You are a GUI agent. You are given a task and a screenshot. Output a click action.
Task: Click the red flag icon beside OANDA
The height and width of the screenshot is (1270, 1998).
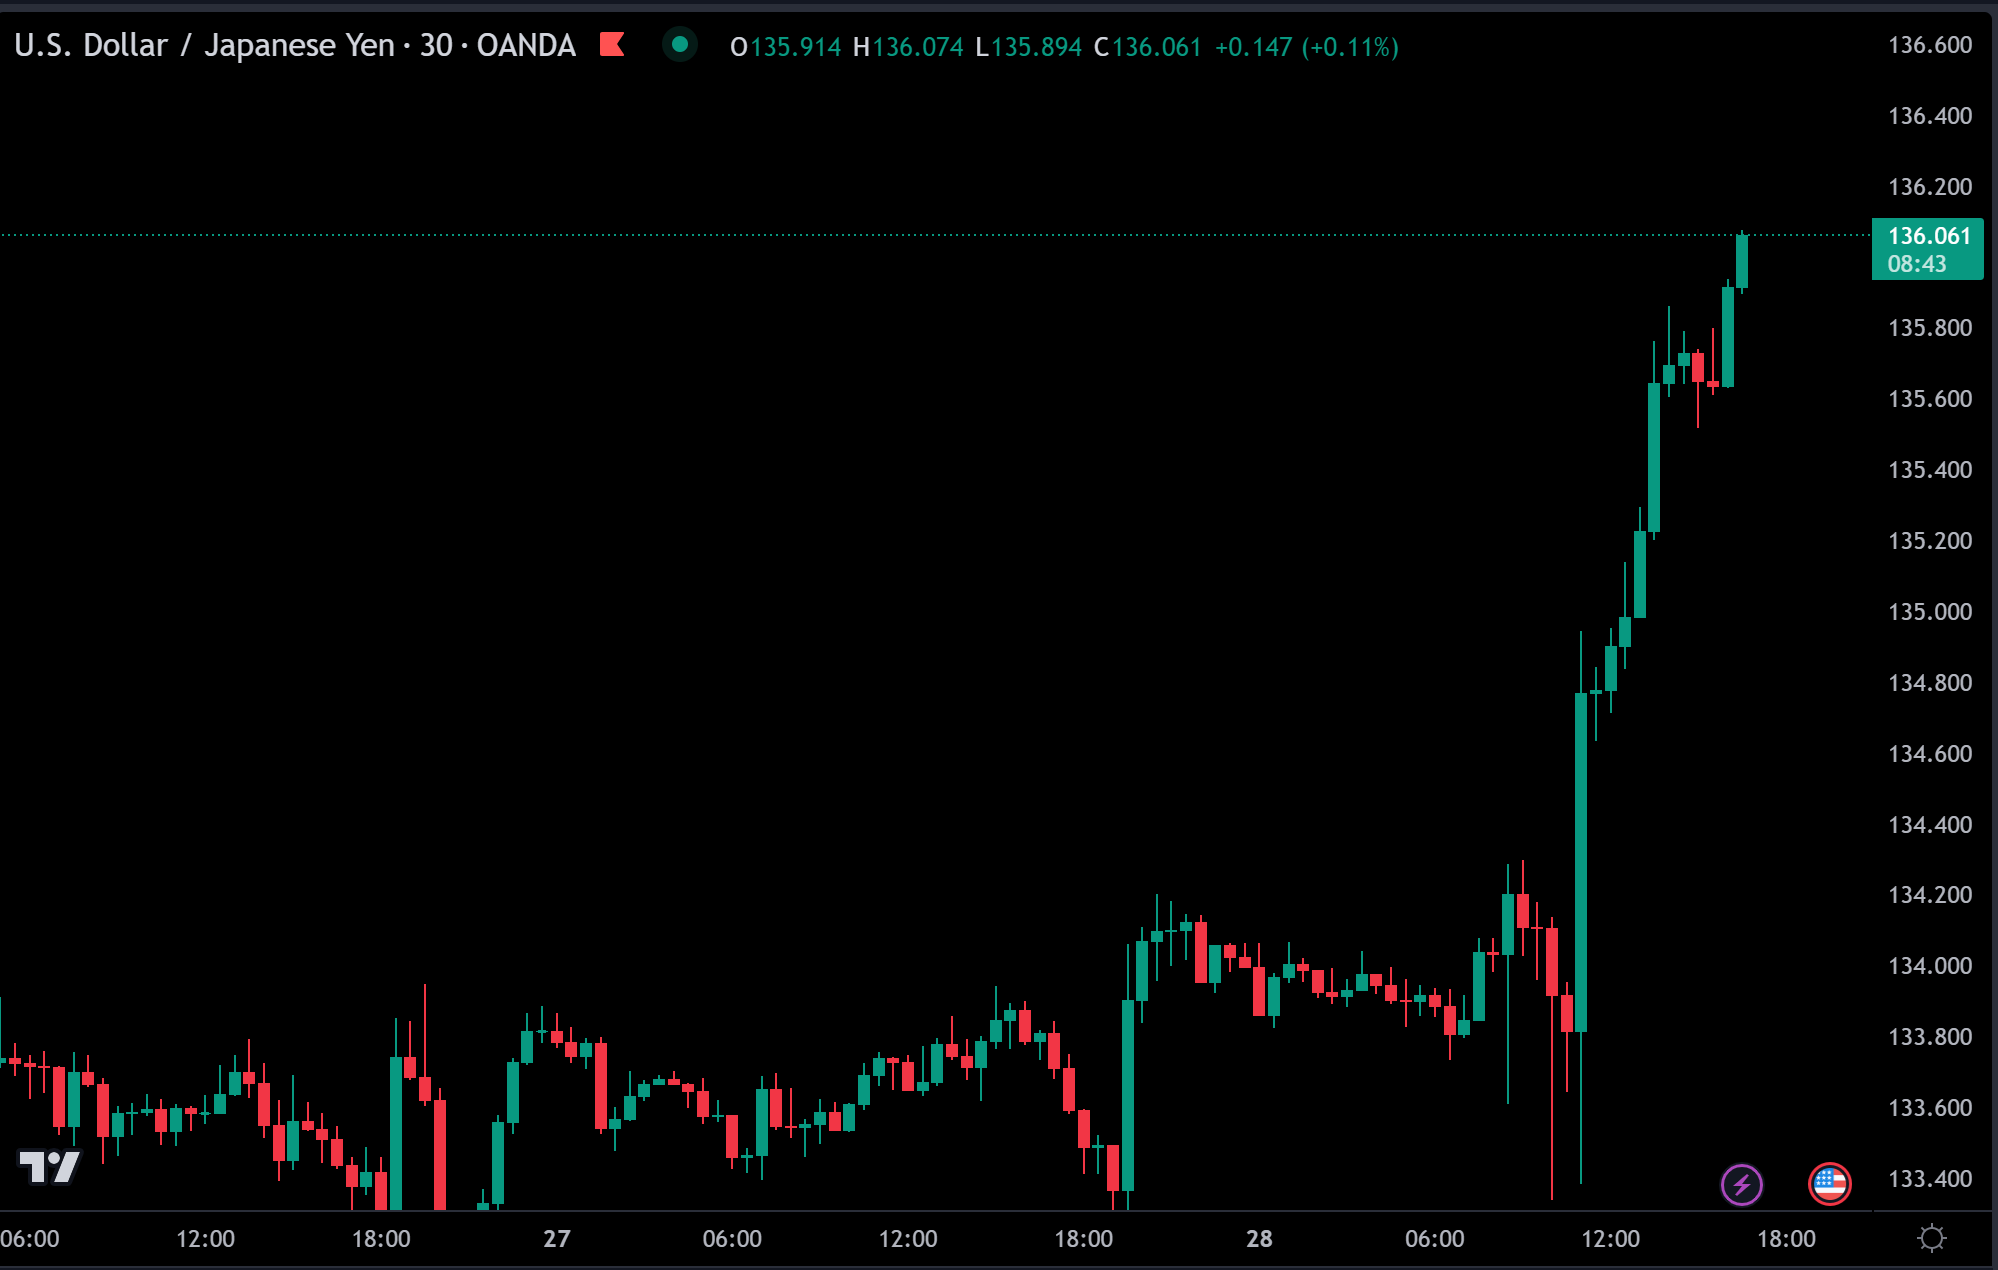tap(611, 45)
